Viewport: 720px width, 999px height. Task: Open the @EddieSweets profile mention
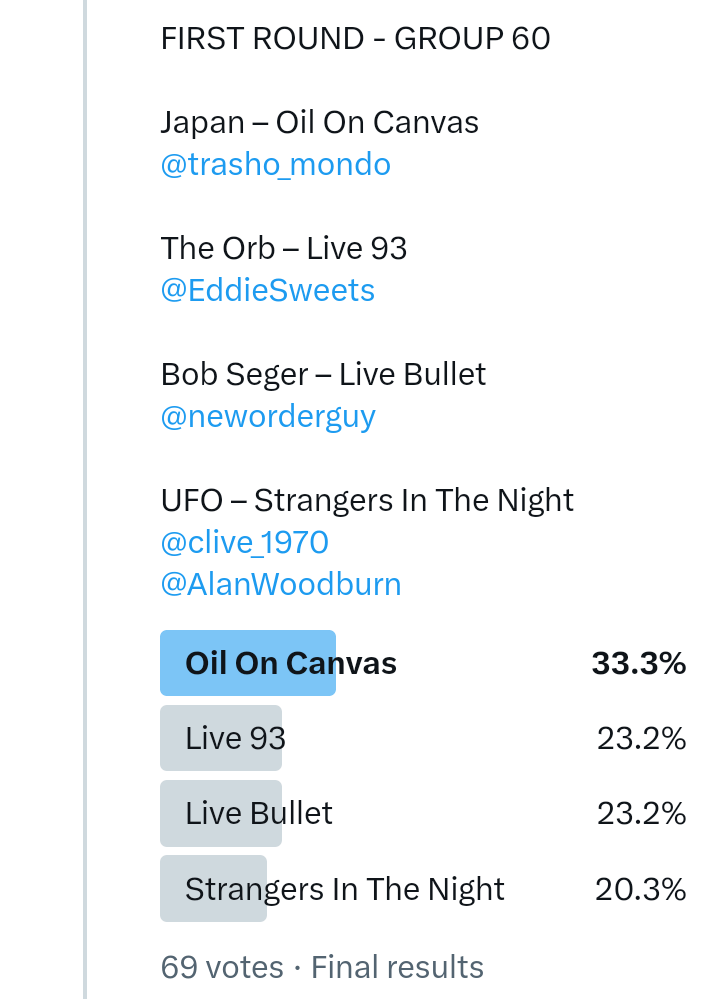point(267,291)
